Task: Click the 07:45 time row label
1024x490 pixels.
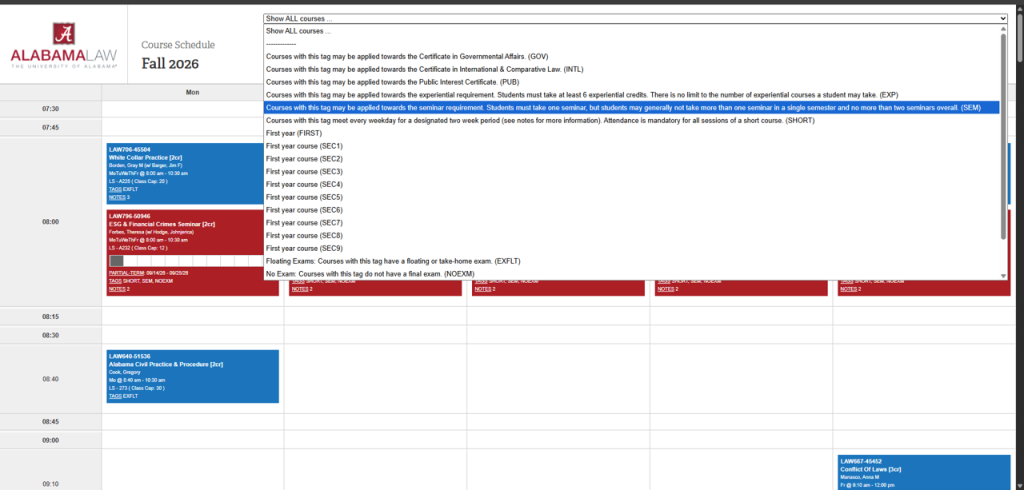Action: click(x=50, y=128)
